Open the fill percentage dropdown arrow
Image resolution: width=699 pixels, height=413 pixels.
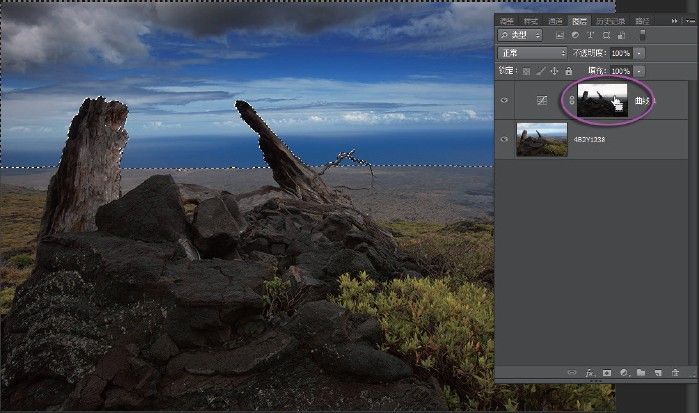point(640,71)
